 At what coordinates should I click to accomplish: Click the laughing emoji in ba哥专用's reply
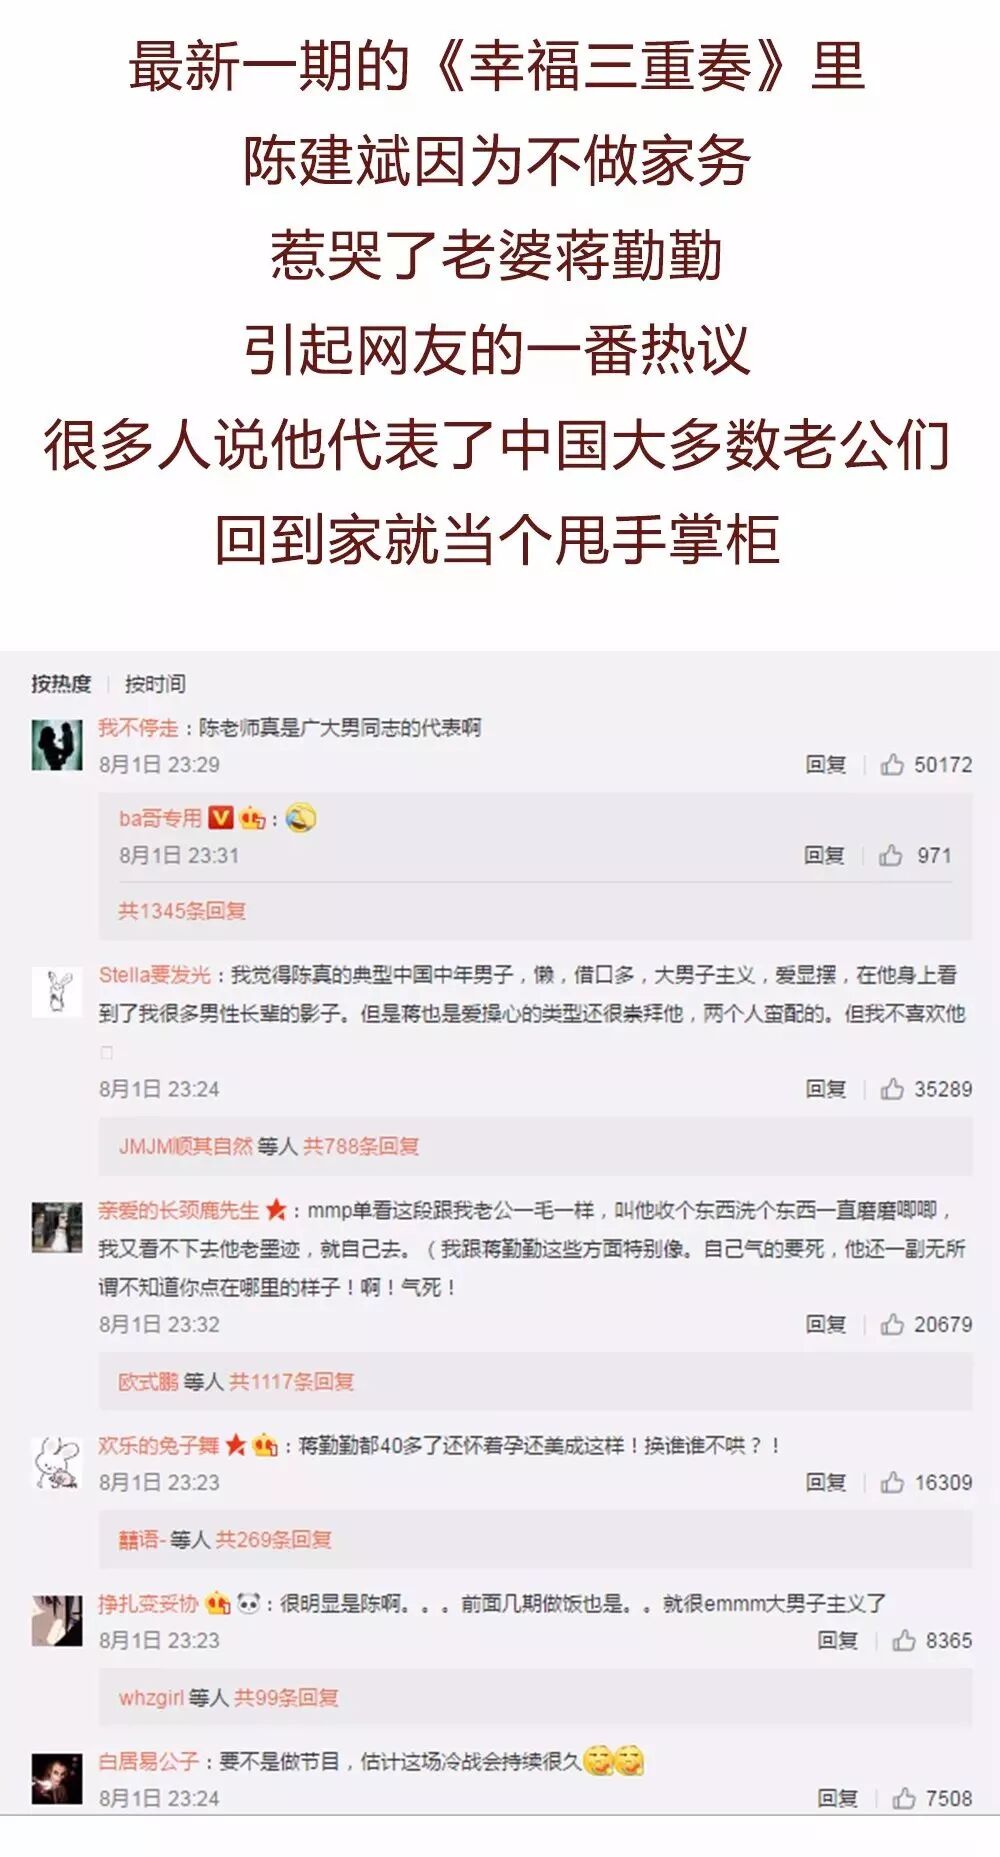(300, 819)
